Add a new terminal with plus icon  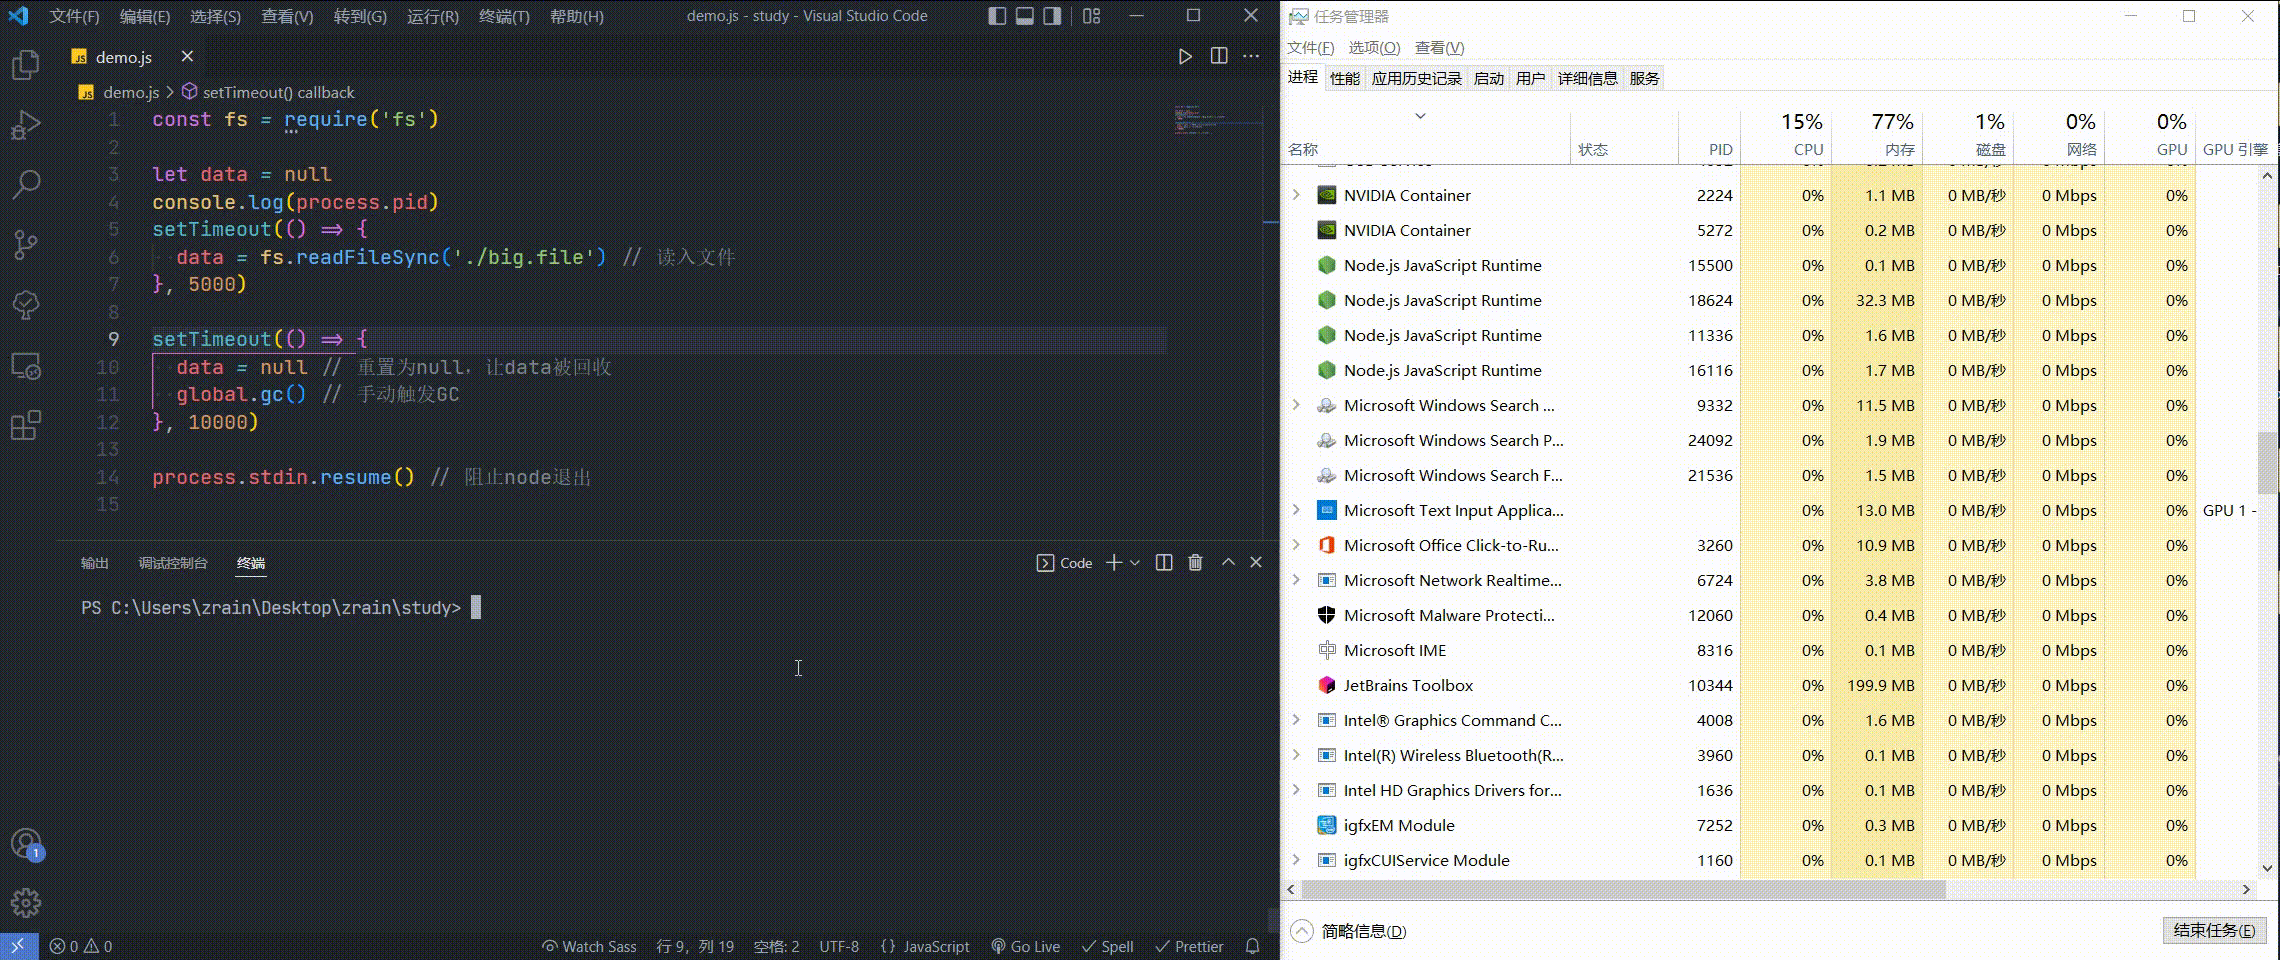pyautogui.click(x=1114, y=563)
